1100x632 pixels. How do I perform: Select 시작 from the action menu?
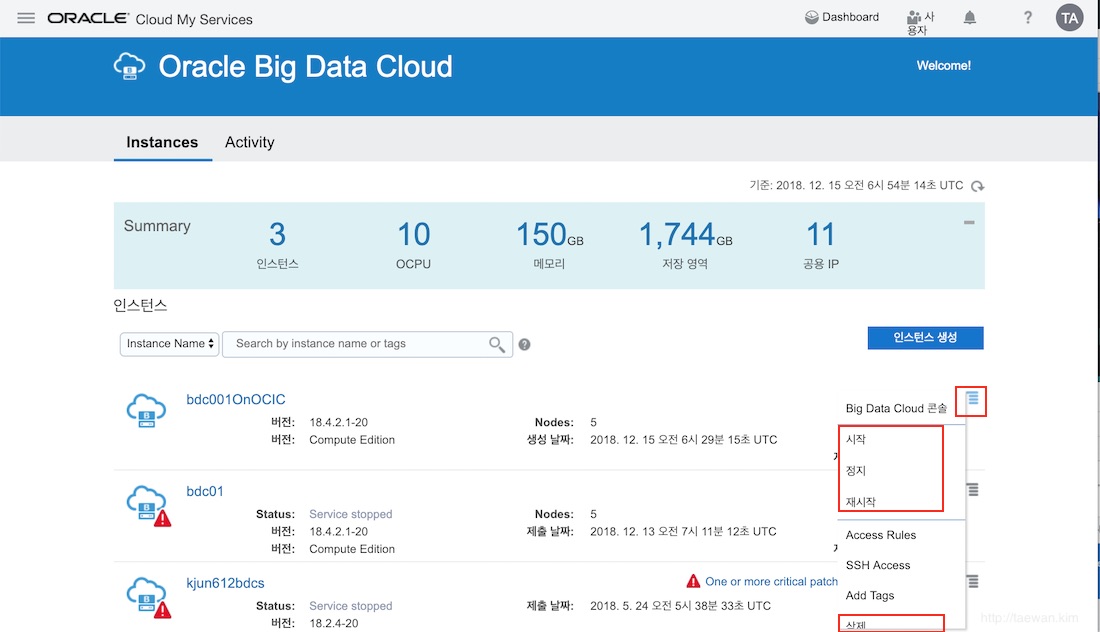(856, 439)
